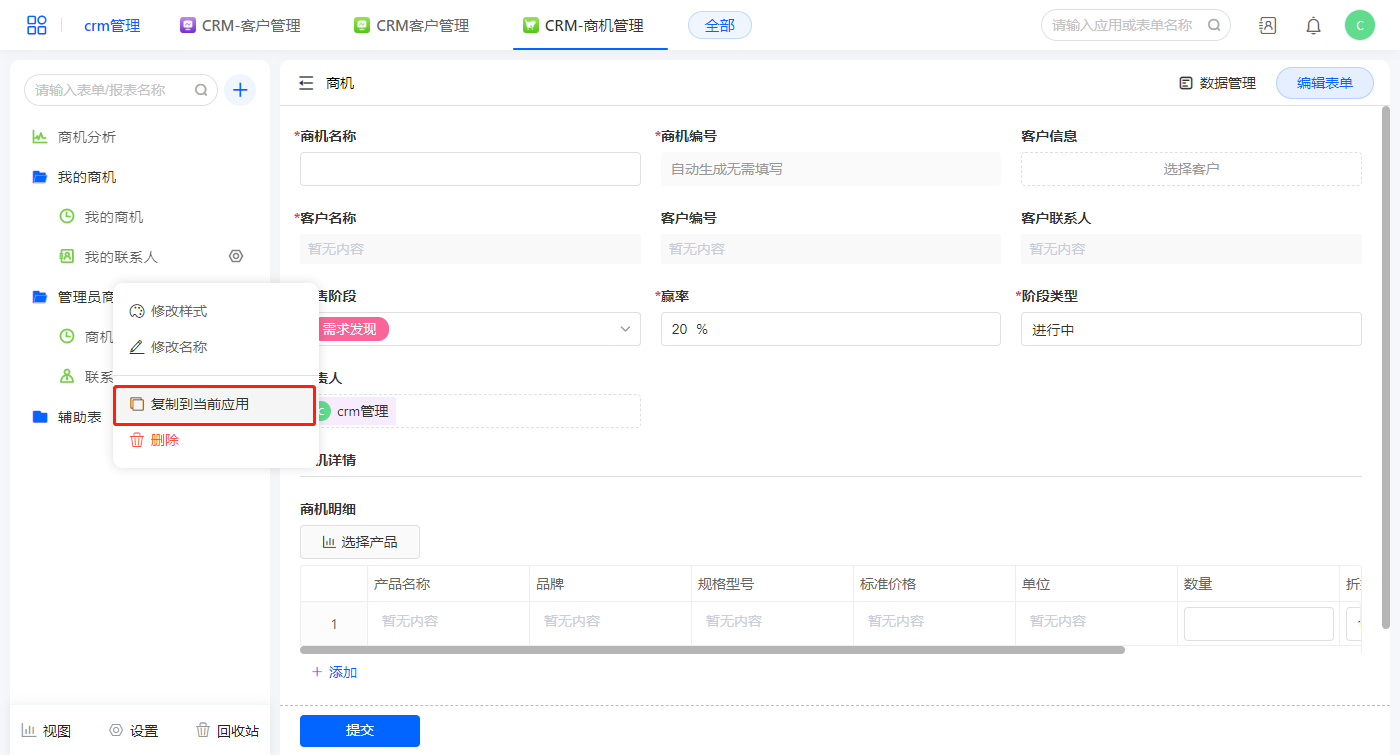Click the 商机名称 input field
The height and width of the screenshot is (755, 1400).
pos(470,169)
